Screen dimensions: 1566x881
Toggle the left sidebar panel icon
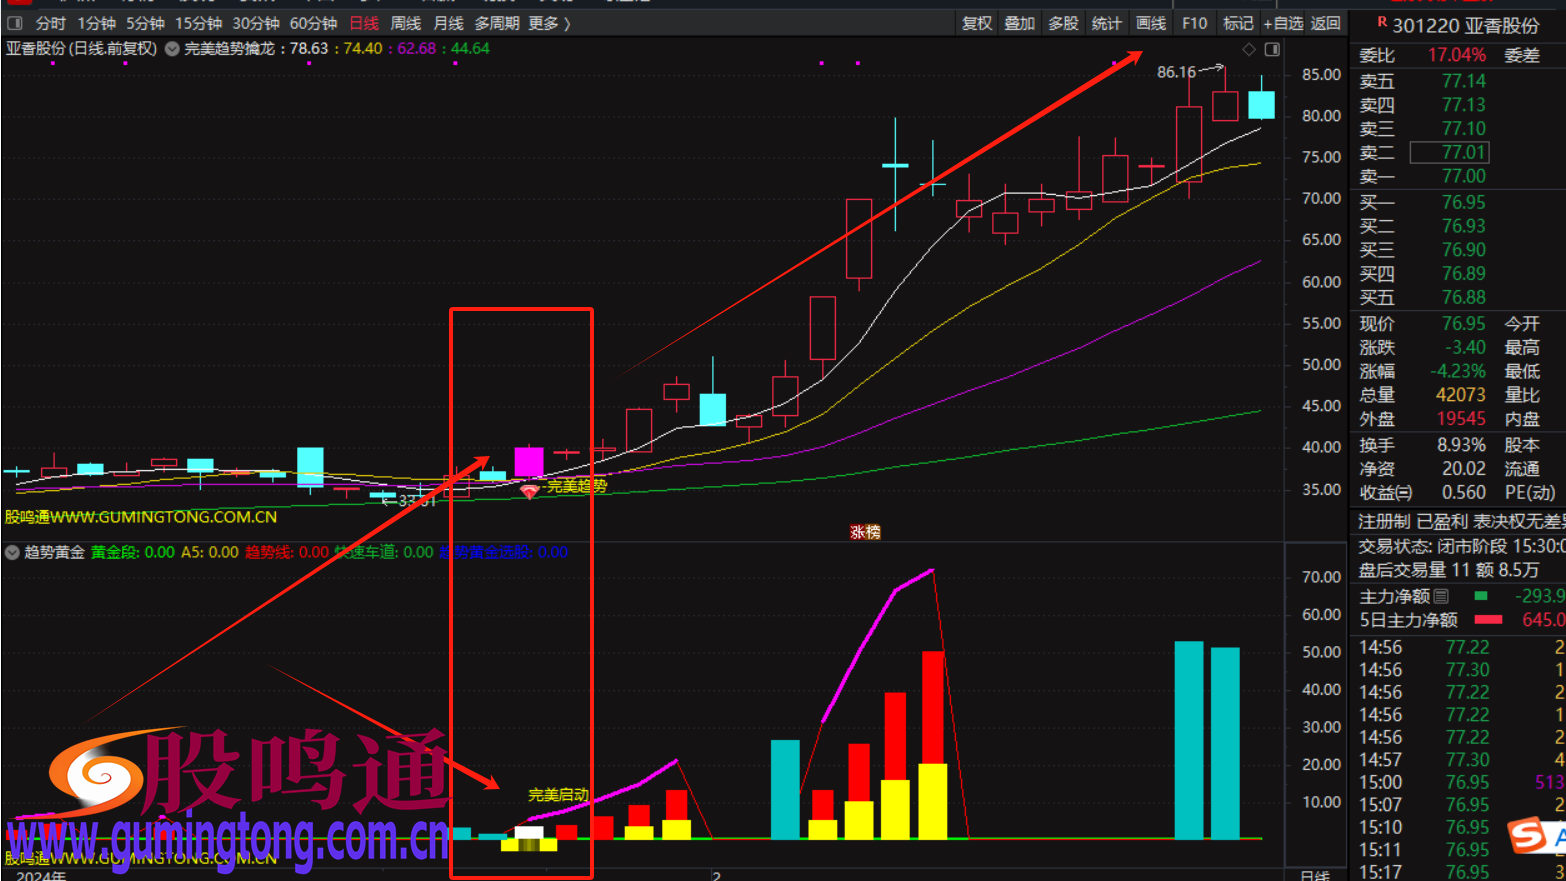[15, 23]
